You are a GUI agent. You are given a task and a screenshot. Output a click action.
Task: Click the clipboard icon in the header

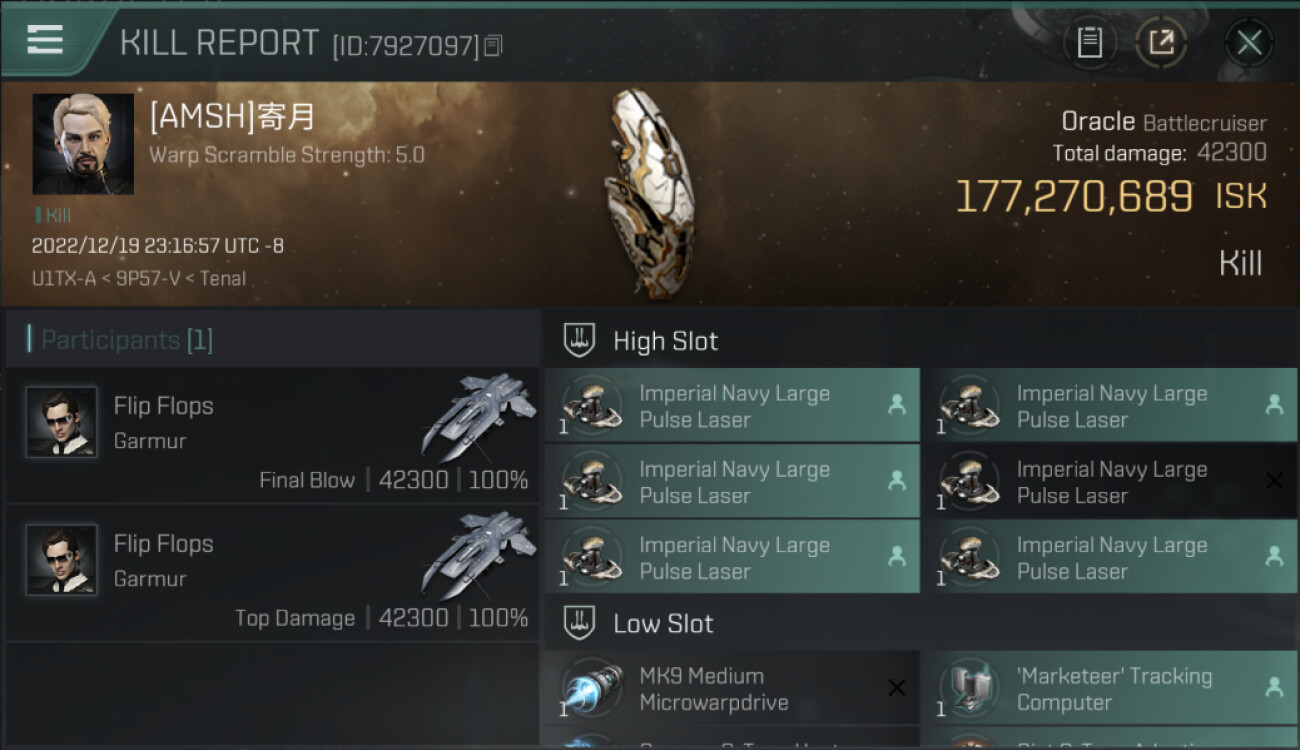point(1089,43)
